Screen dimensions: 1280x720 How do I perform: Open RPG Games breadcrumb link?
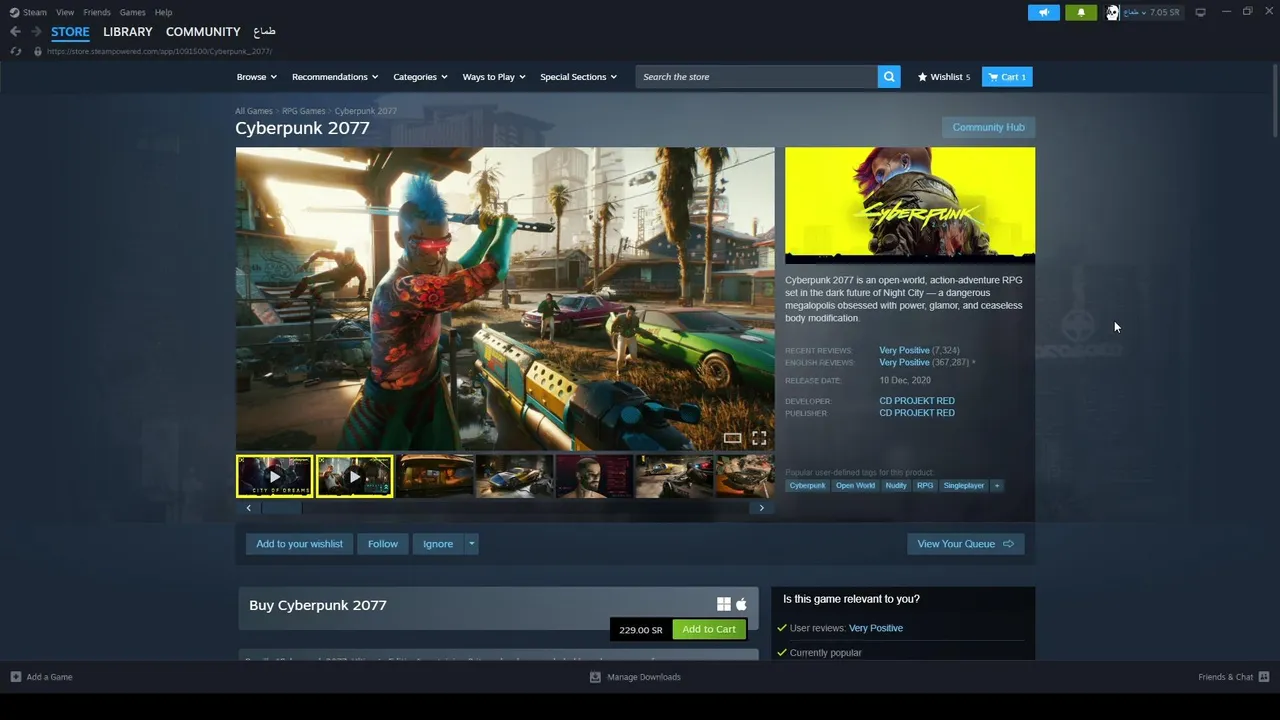[303, 111]
